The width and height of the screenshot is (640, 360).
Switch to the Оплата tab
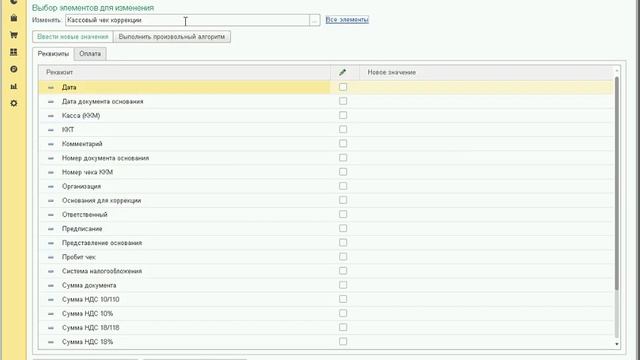coord(90,54)
